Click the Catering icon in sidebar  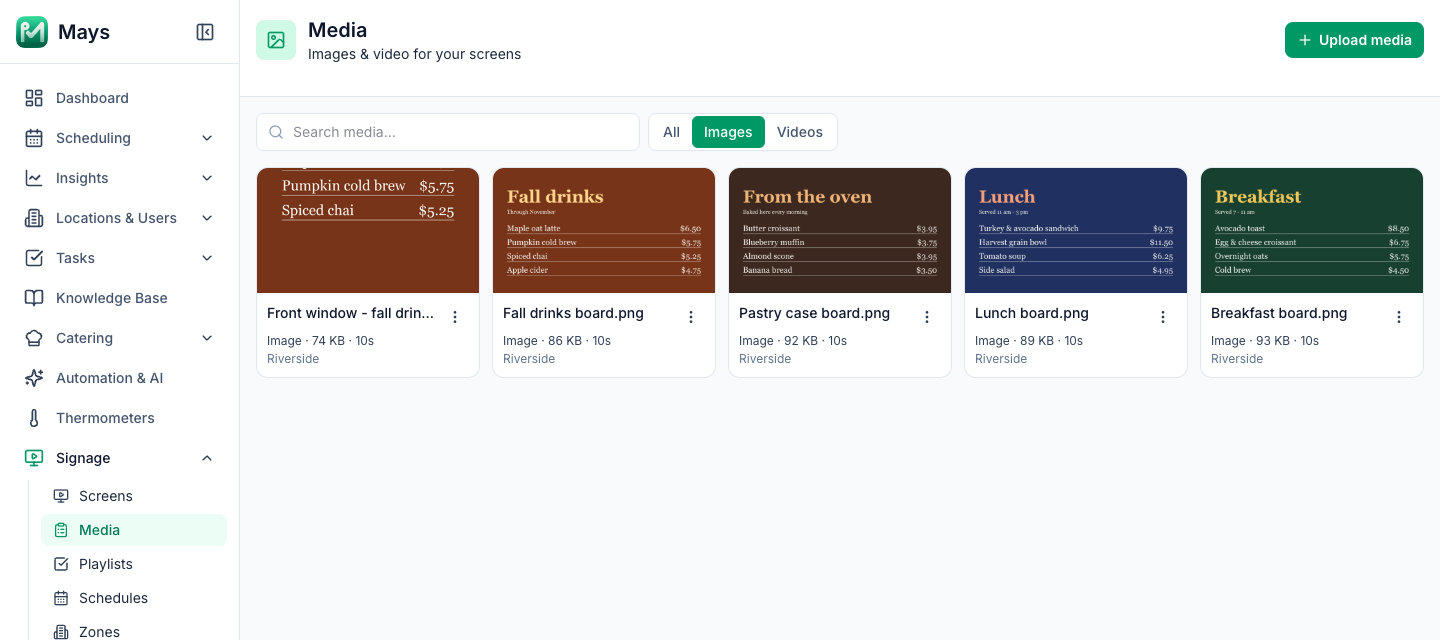click(34, 338)
